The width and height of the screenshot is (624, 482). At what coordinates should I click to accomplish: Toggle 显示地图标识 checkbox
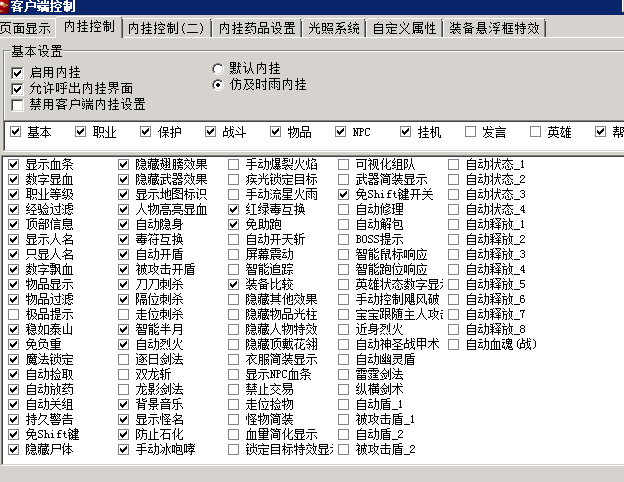click(x=123, y=195)
